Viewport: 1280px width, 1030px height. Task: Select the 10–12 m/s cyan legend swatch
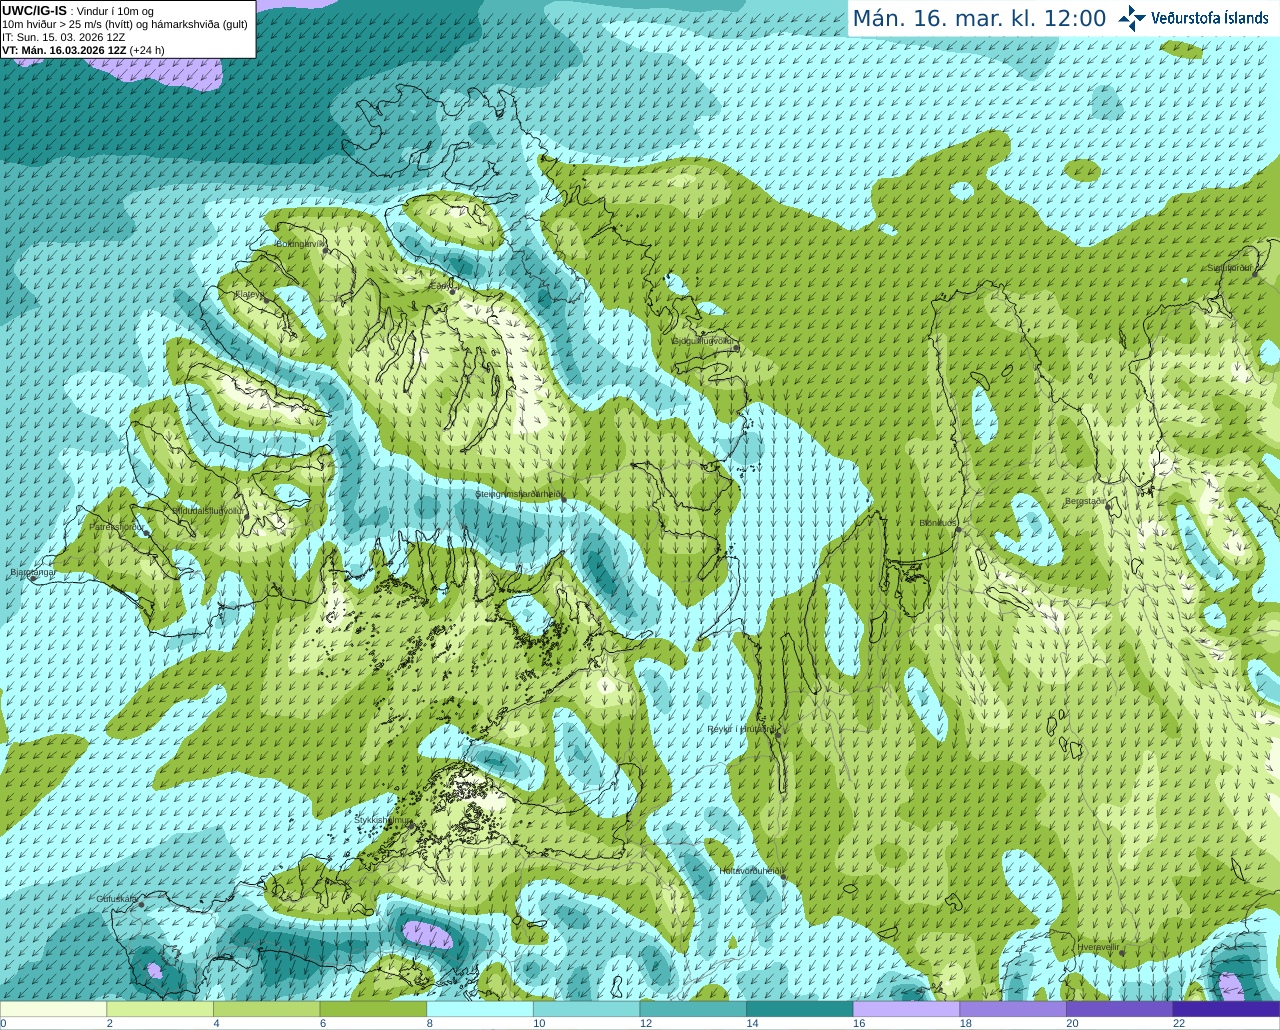click(586, 1009)
